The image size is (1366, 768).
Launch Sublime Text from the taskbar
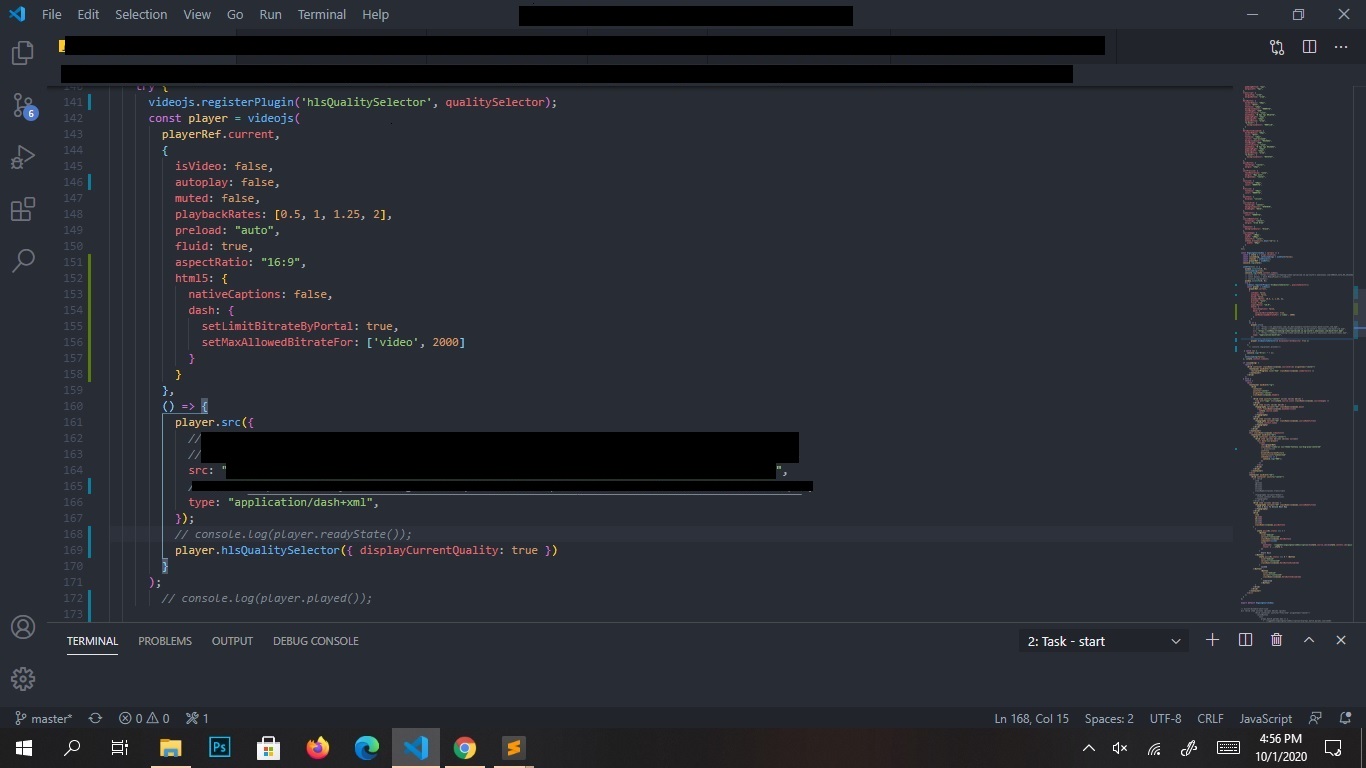(512, 748)
